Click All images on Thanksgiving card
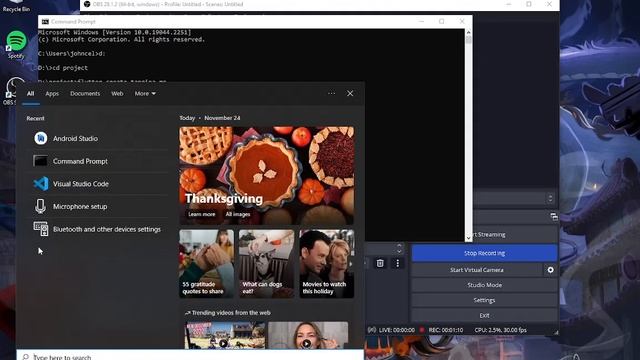Screen dimensions: 640x360 (x=238, y=214)
